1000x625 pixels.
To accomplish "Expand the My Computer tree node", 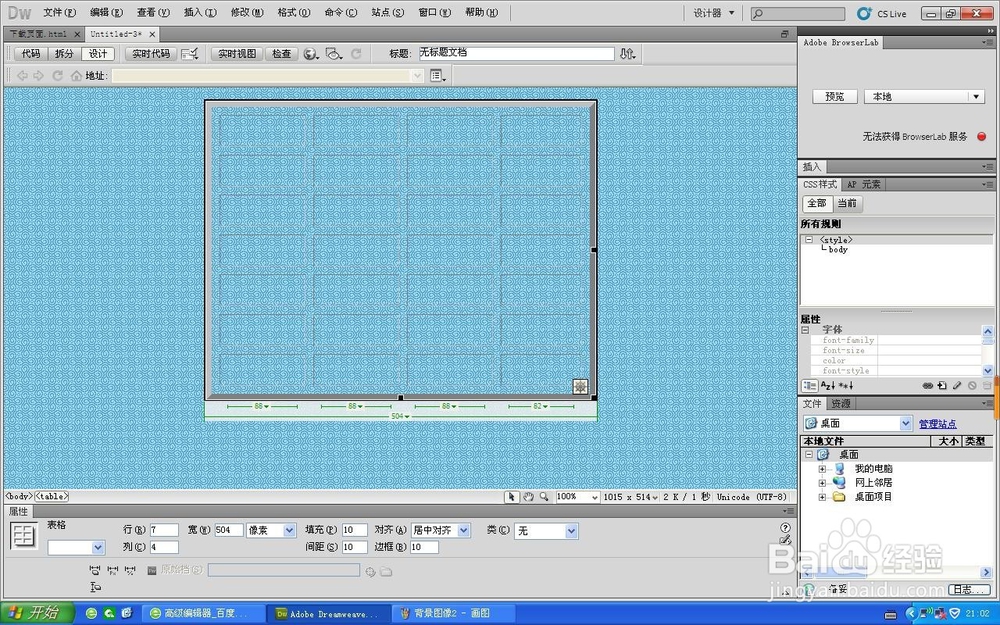I will tap(822, 469).
